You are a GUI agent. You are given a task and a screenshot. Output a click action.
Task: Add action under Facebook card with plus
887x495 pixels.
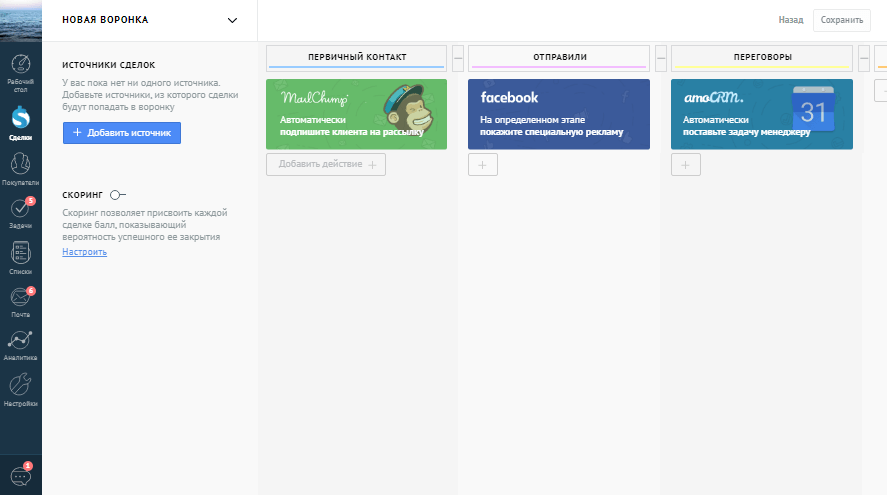(483, 165)
